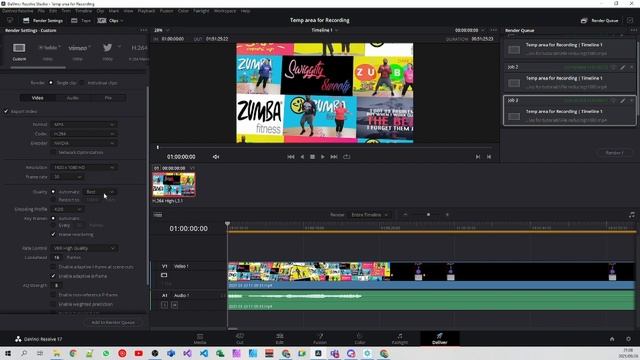Play the timeline forward

click(x=322, y=157)
